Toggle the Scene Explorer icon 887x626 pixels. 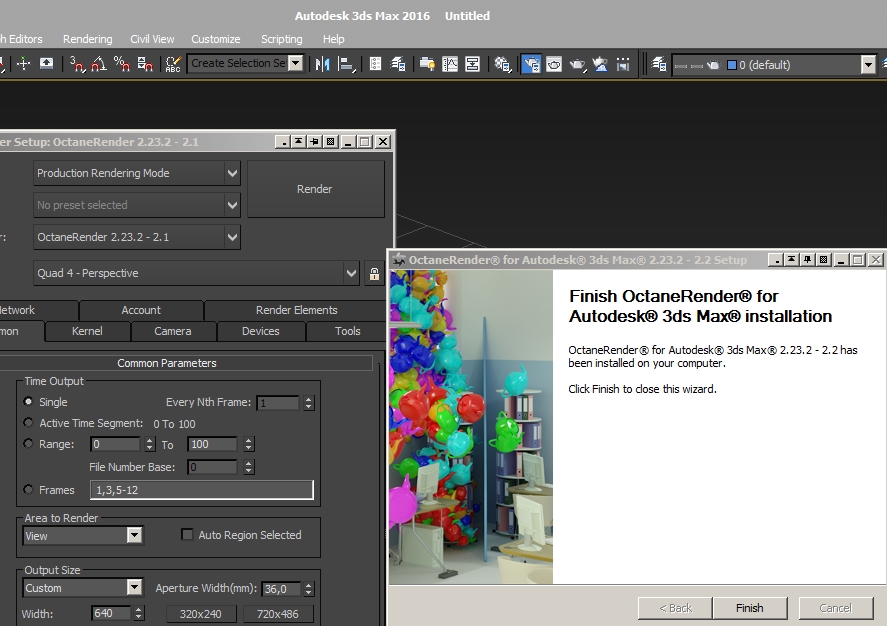click(x=375, y=64)
